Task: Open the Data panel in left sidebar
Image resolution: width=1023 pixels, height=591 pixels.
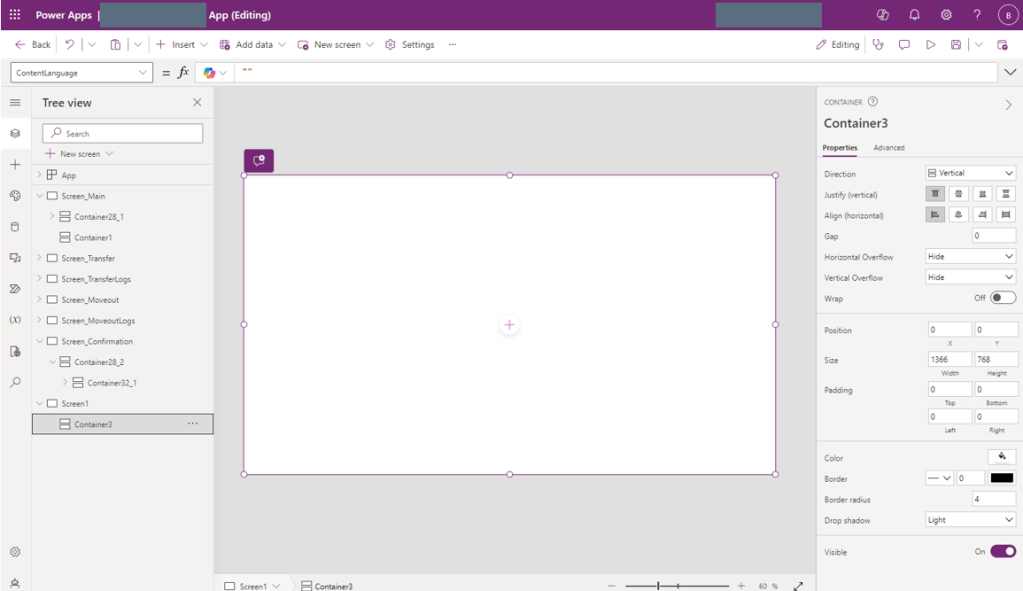Action: pyautogui.click(x=15, y=226)
